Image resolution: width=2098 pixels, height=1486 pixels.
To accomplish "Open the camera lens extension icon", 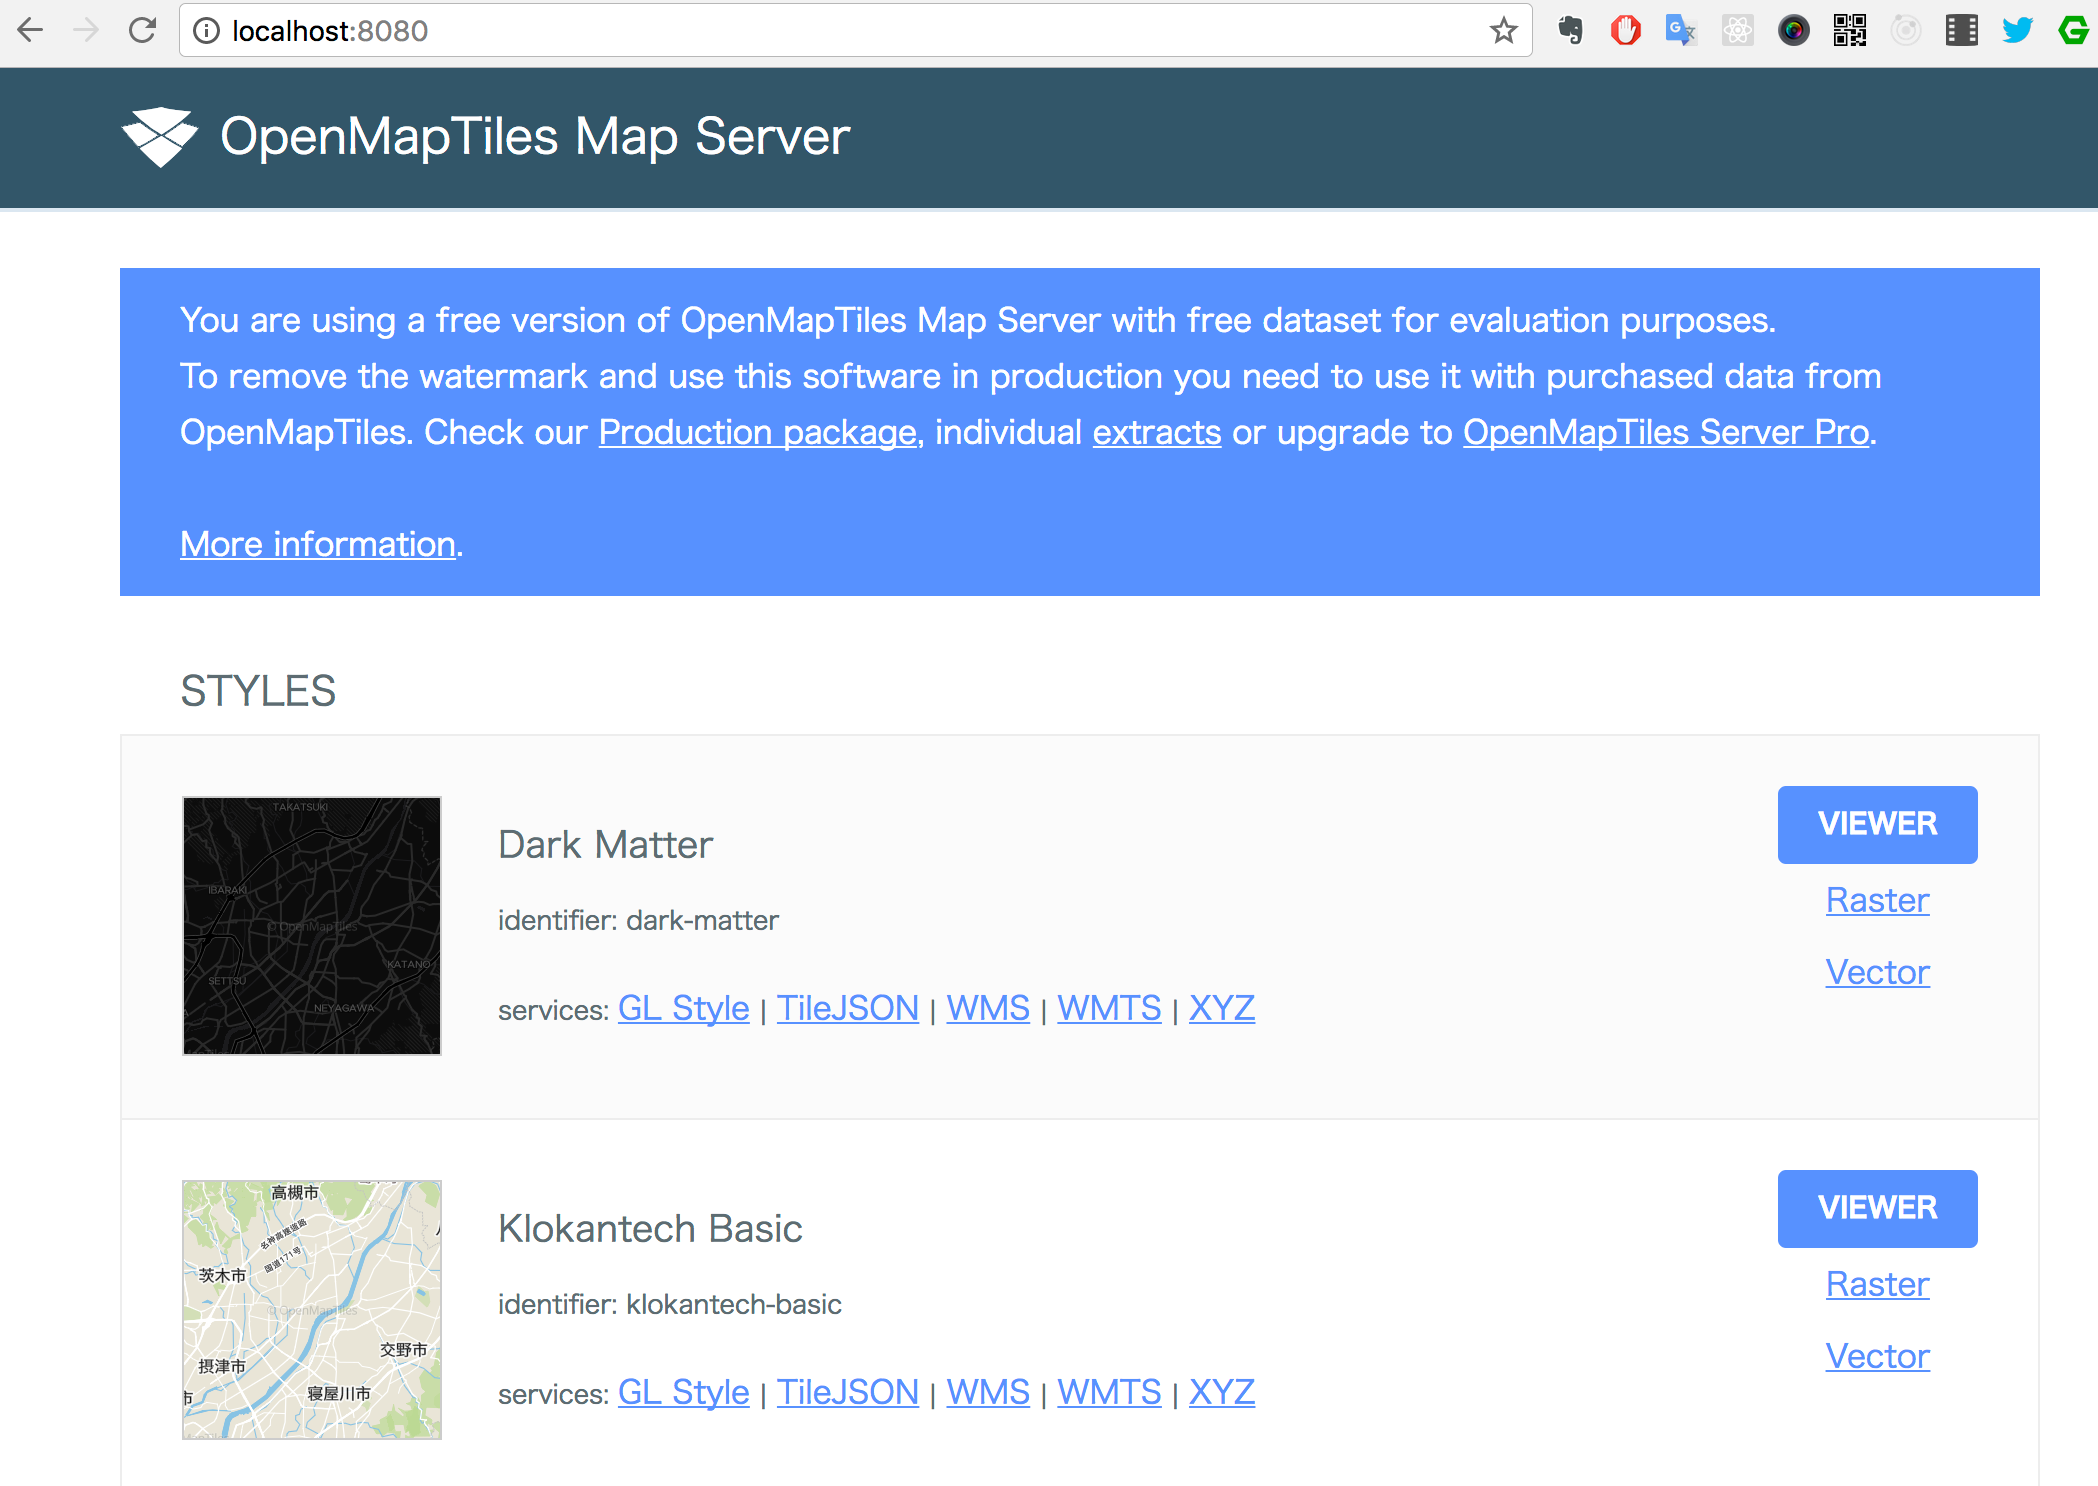I will 1794,30.
